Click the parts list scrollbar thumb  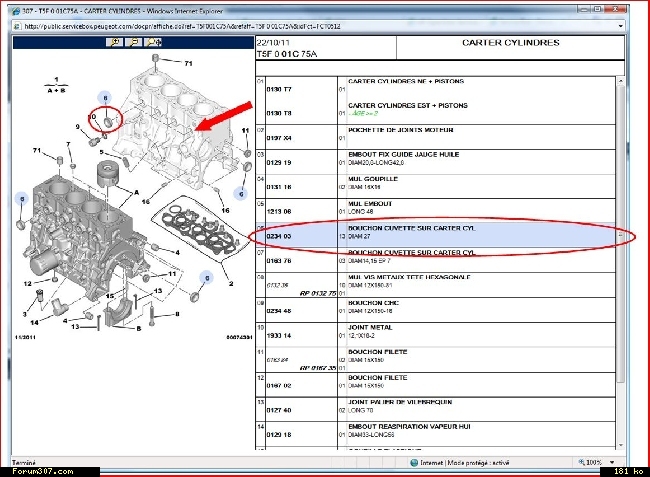(621, 234)
